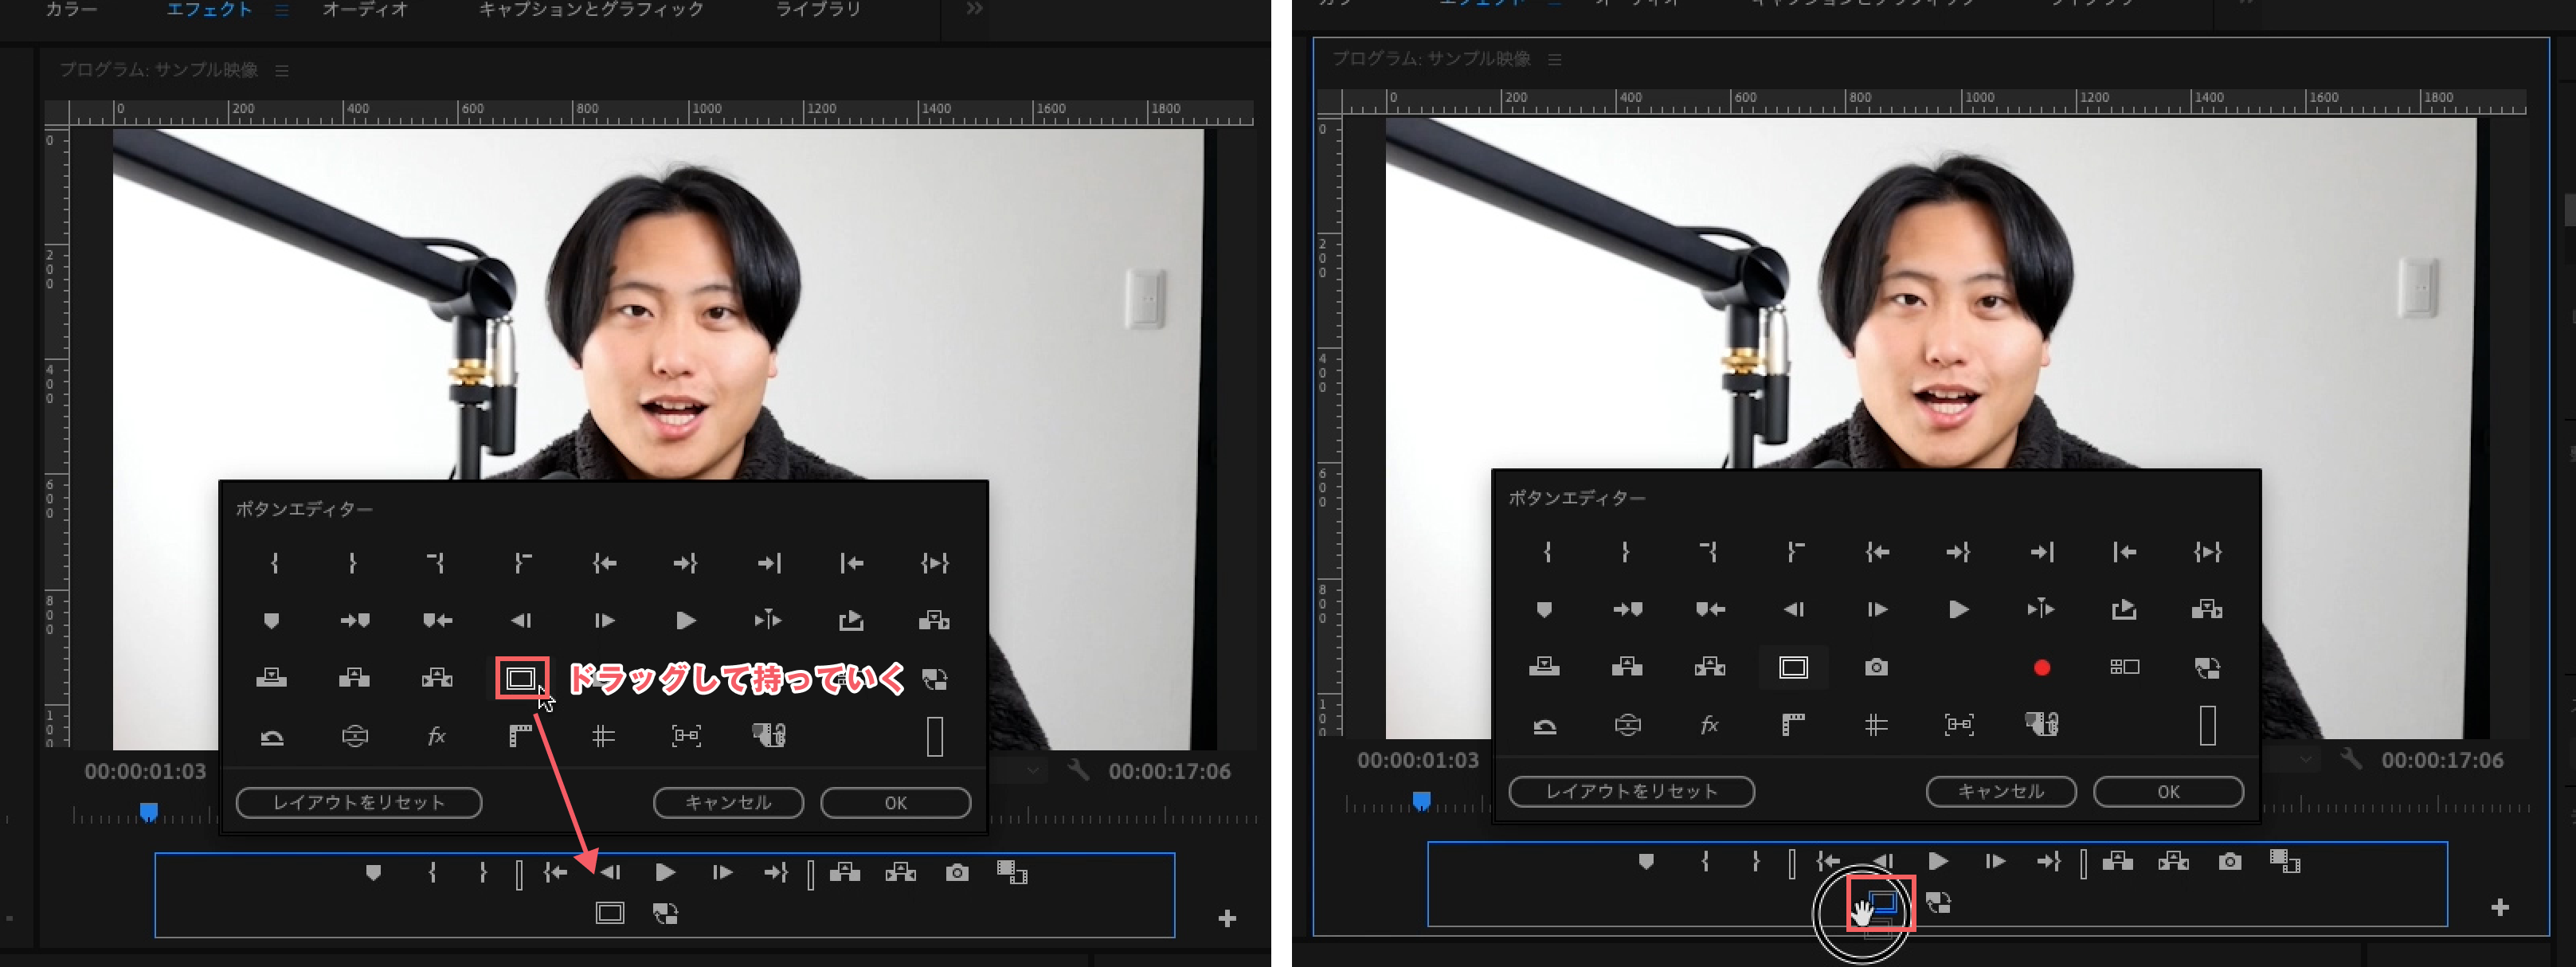Screen dimensions: 2576x967
Task: Click the blue playhead marker on the left time ruler
Action: point(148,811)
